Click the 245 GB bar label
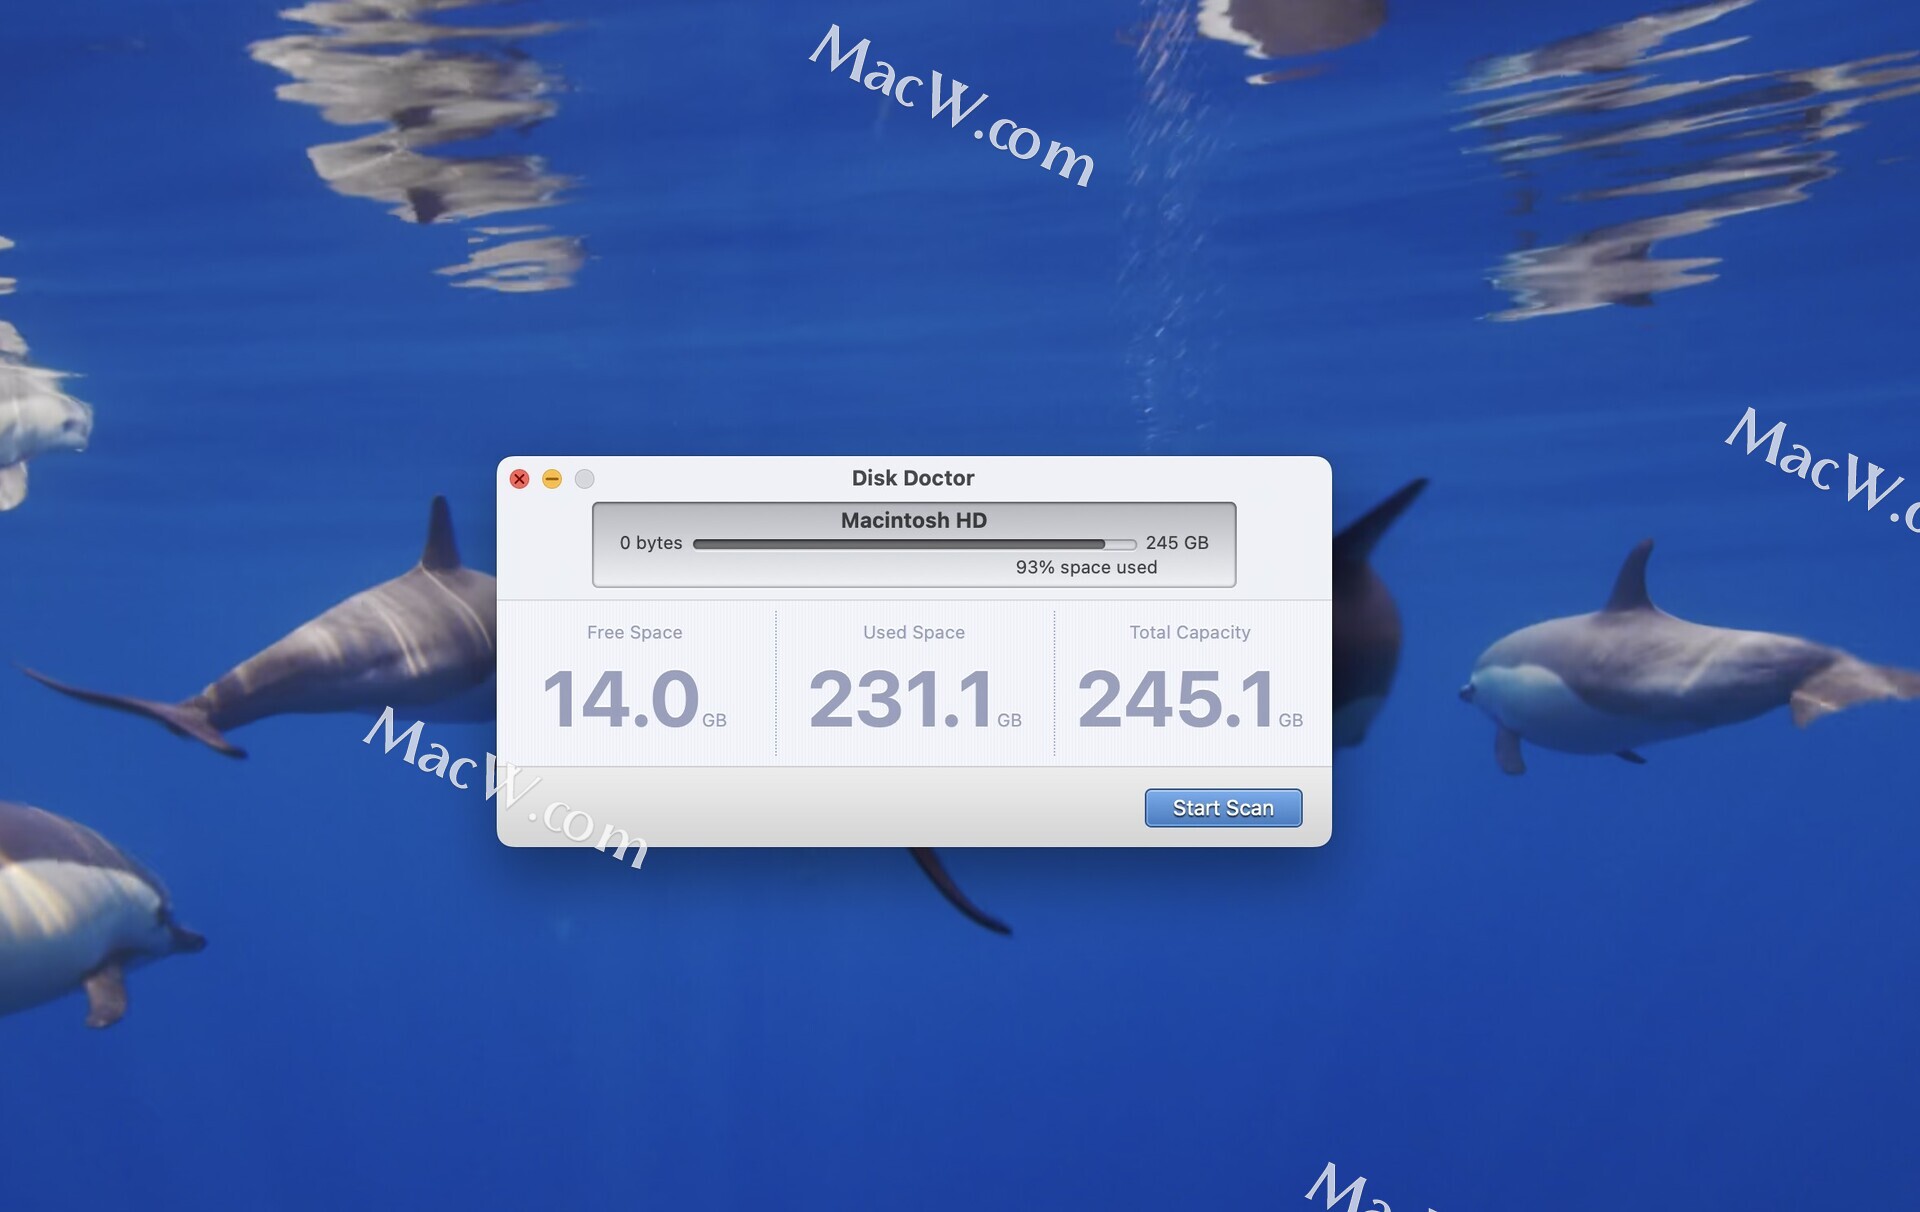The width and height of the screenshot is (1920, 1212). (1176, 543)
